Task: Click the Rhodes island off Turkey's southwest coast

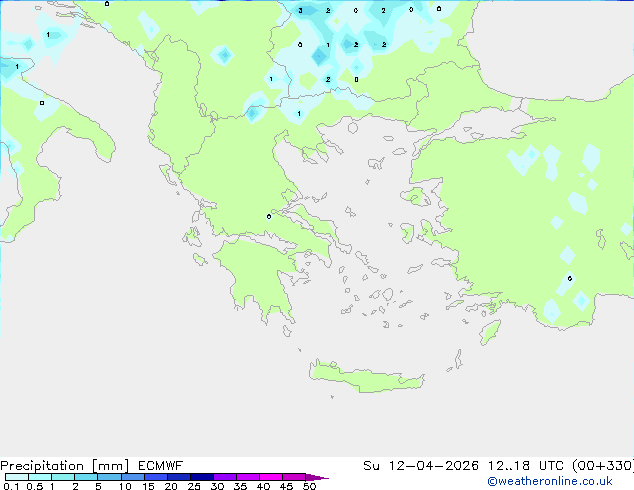Action: [489, 332]
